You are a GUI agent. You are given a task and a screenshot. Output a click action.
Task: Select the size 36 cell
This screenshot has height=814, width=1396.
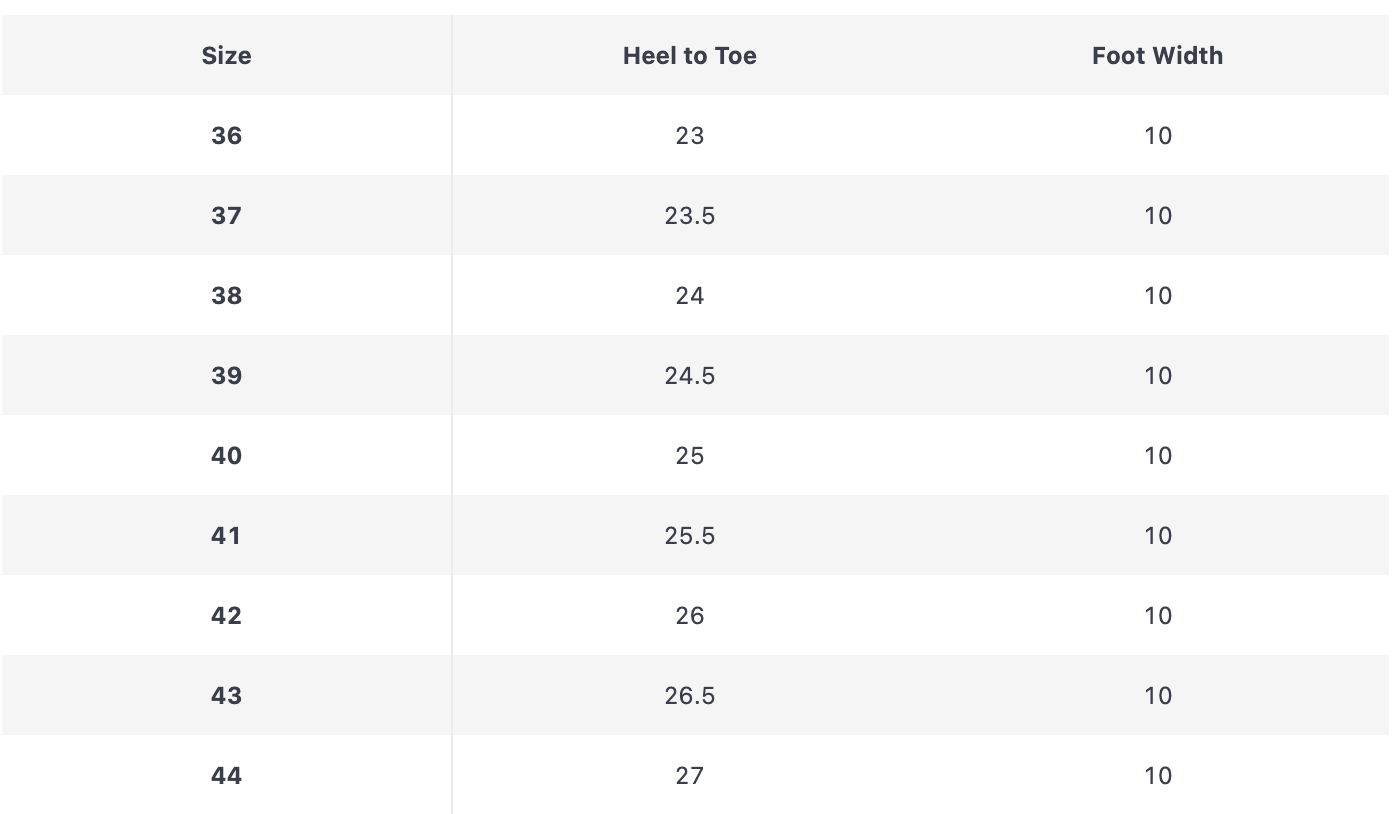(226, 135)
